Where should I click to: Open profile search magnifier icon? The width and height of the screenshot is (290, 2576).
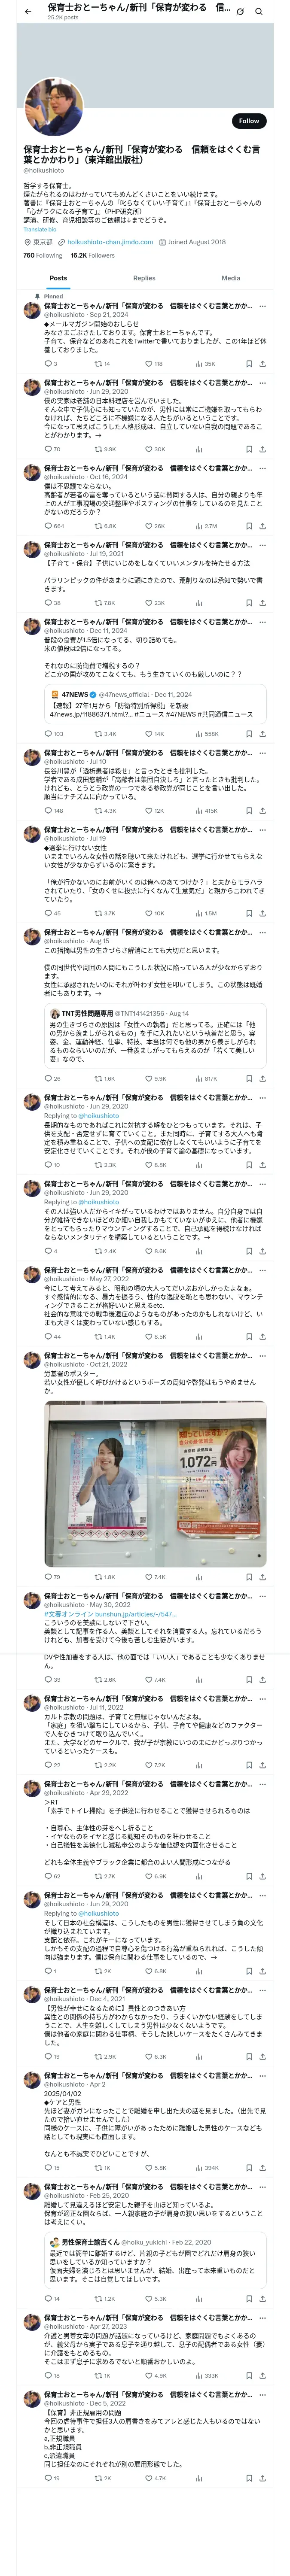259,11
